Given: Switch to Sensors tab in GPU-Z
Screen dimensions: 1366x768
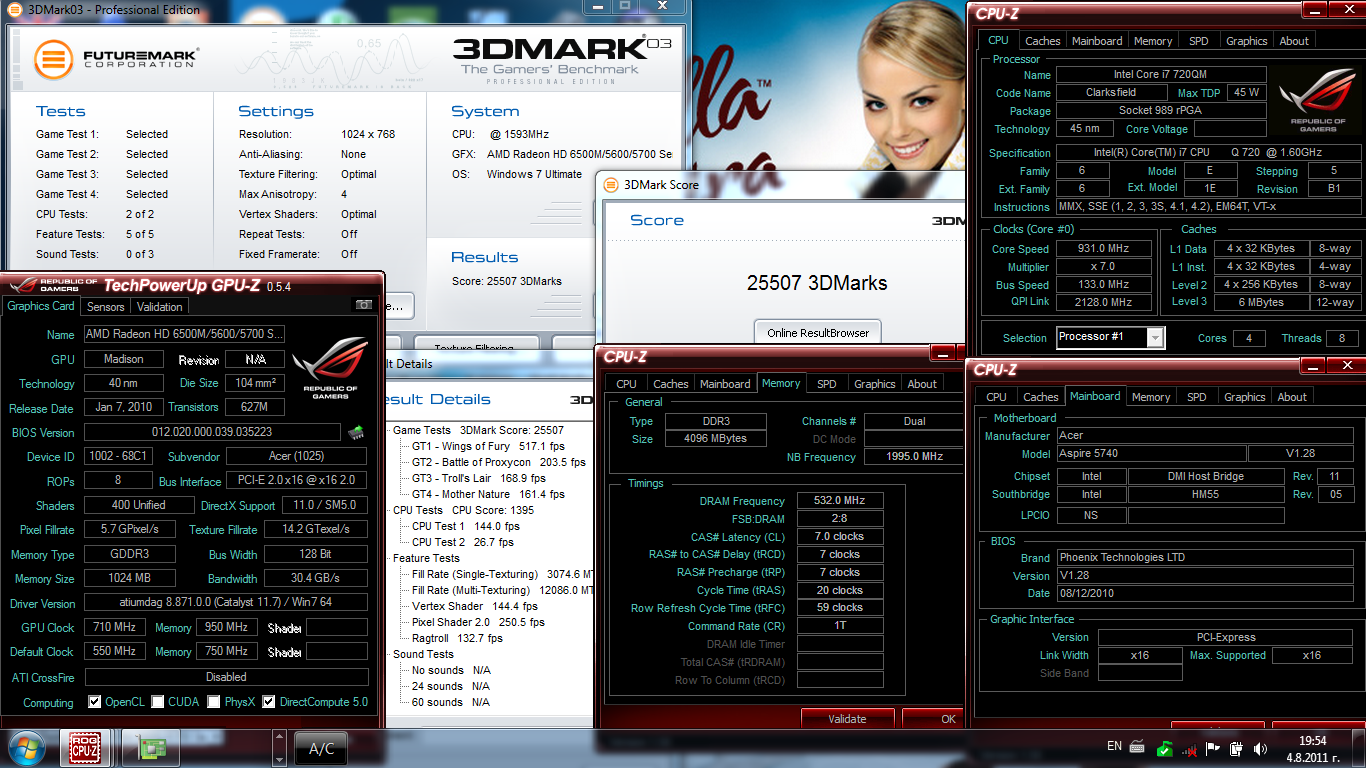Looking at the screenshot, I should point(106,307).
